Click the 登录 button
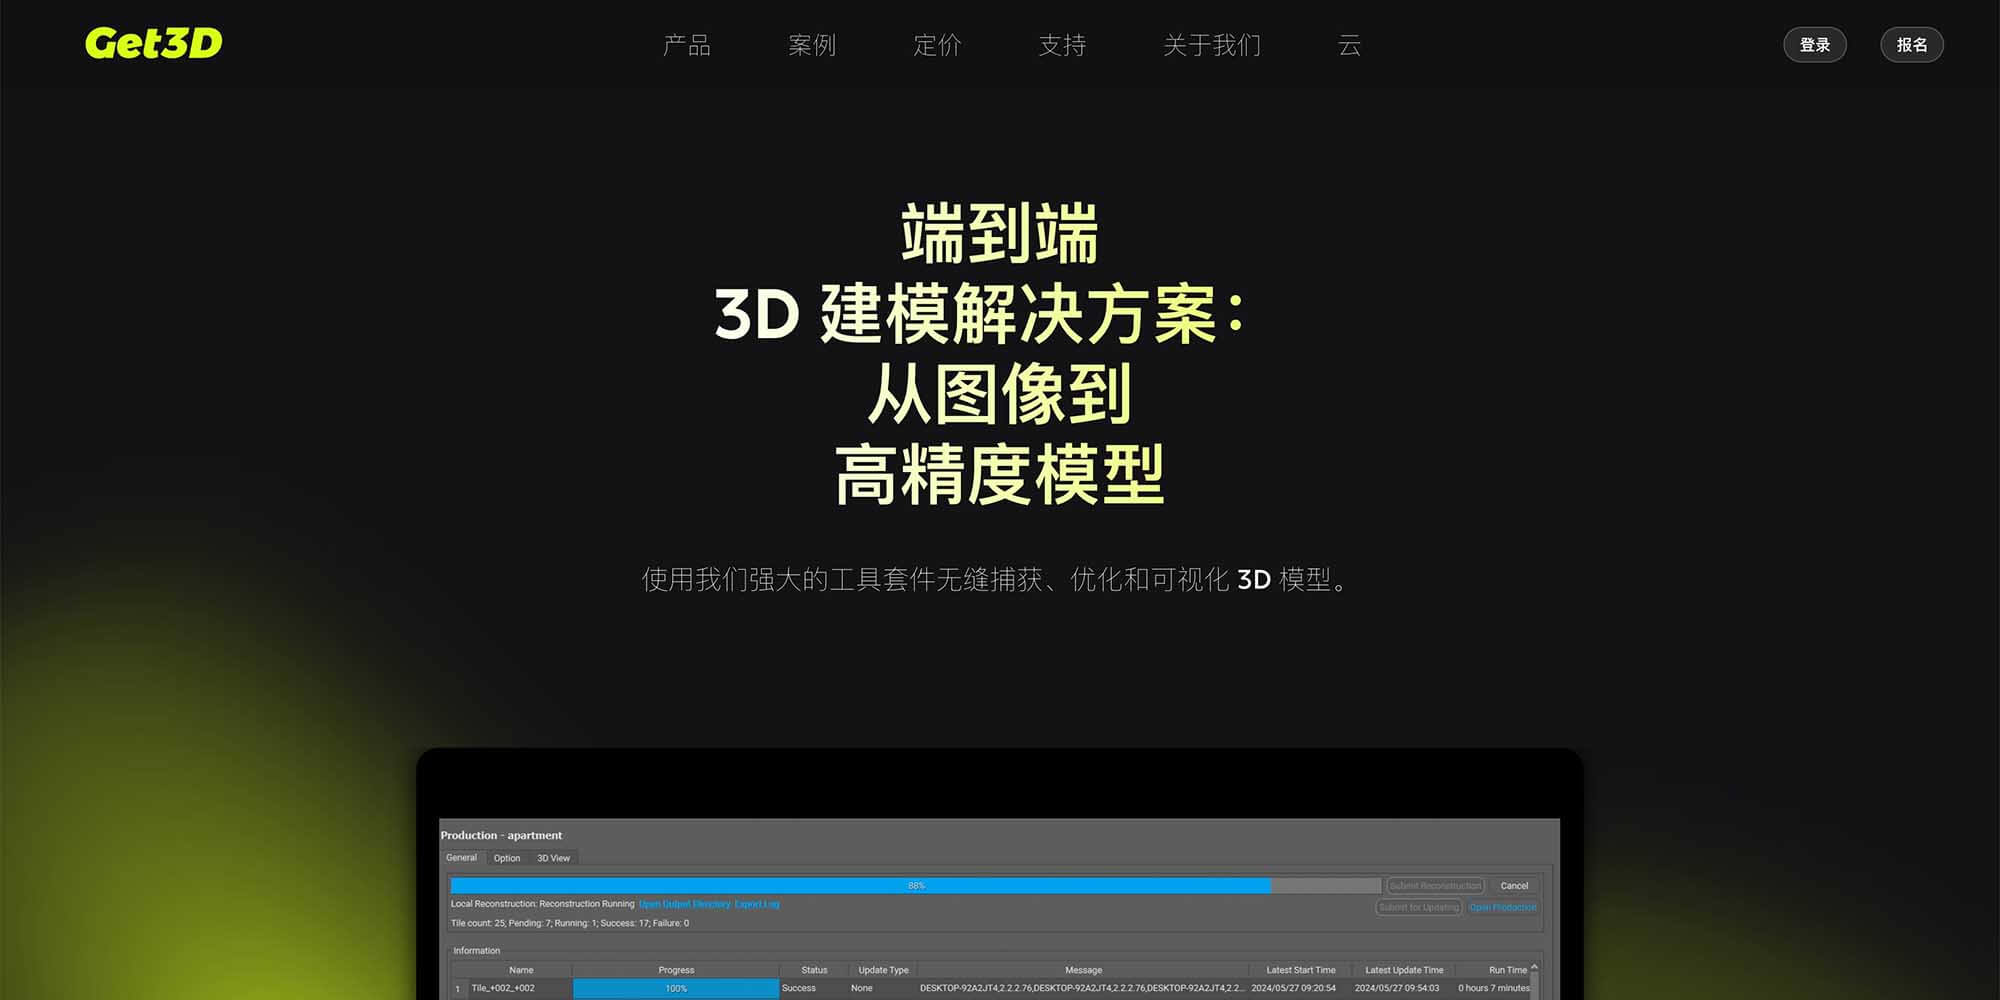Viewport: 2000px width, 1000px height. pyautogui.click(x=1815, y=44)
